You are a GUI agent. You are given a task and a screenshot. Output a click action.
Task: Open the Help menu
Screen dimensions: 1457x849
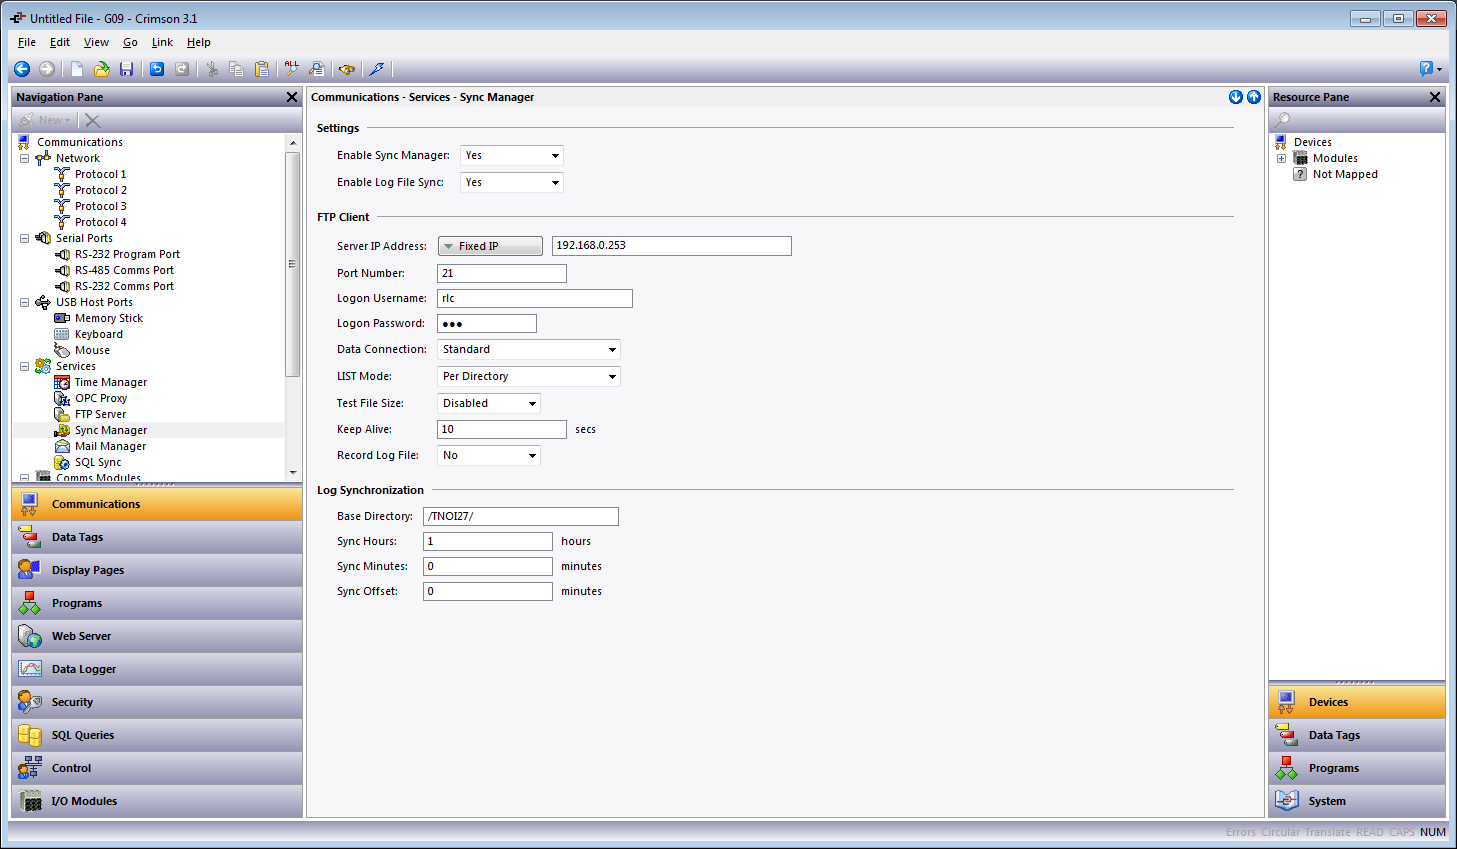point(199,42)
